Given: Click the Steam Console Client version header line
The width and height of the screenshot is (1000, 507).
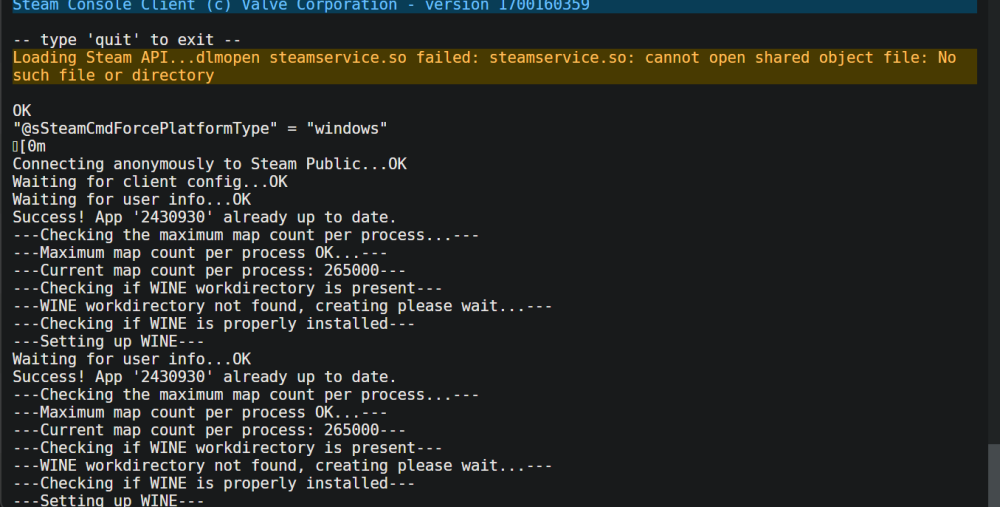Looking at the screenshot, I should tap(301, 6).
